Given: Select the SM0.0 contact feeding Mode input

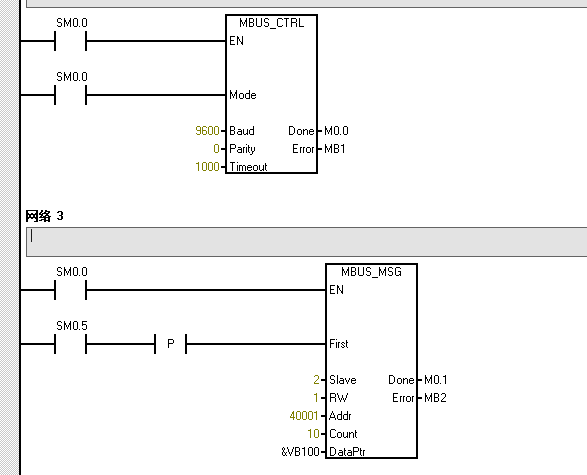Looking at the screenshot, I should tap(70, 95).
